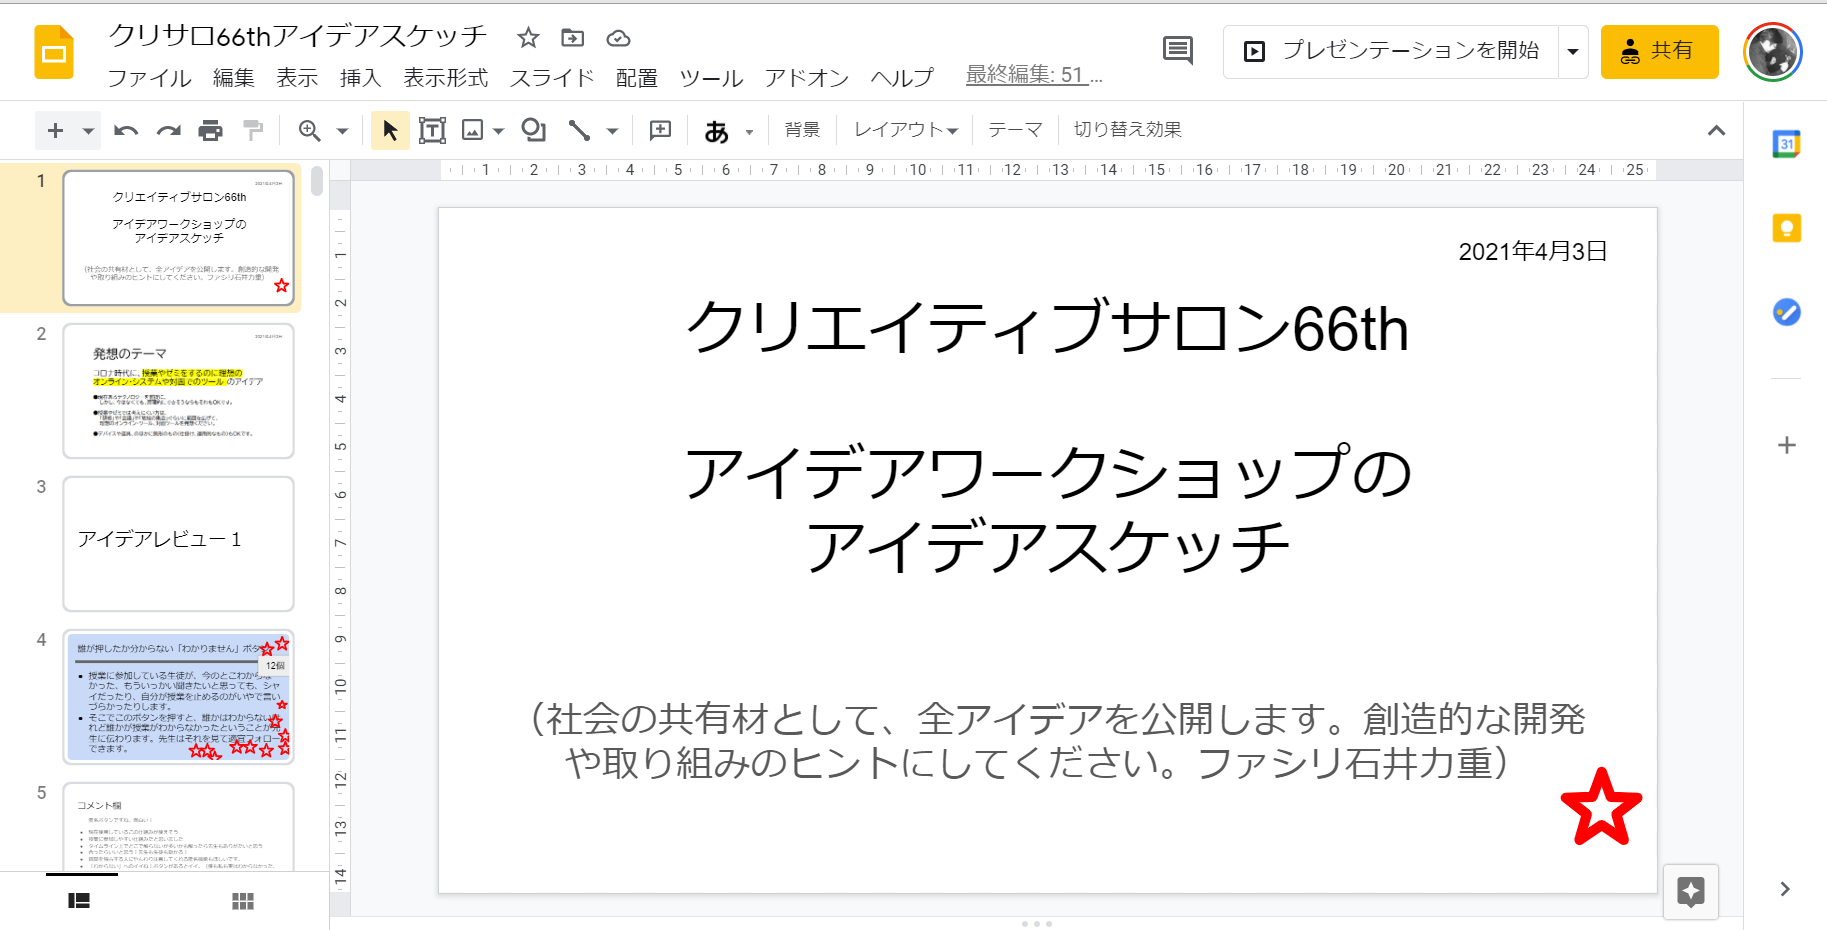This screenshot has height=930, width=1827.
Task: Click プレゼンテーションを開始 button
Action: [1391, 51]
